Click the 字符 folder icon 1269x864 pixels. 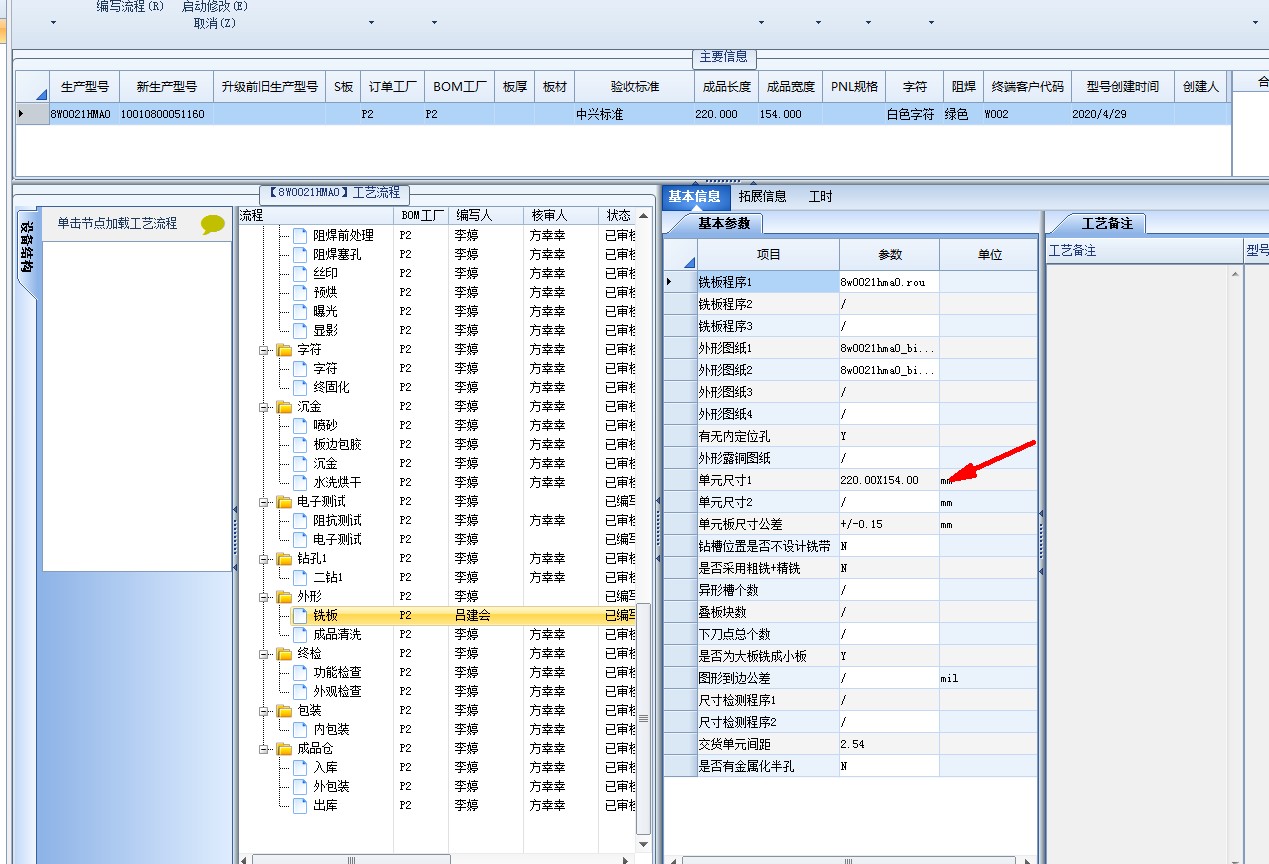[284, 350]
